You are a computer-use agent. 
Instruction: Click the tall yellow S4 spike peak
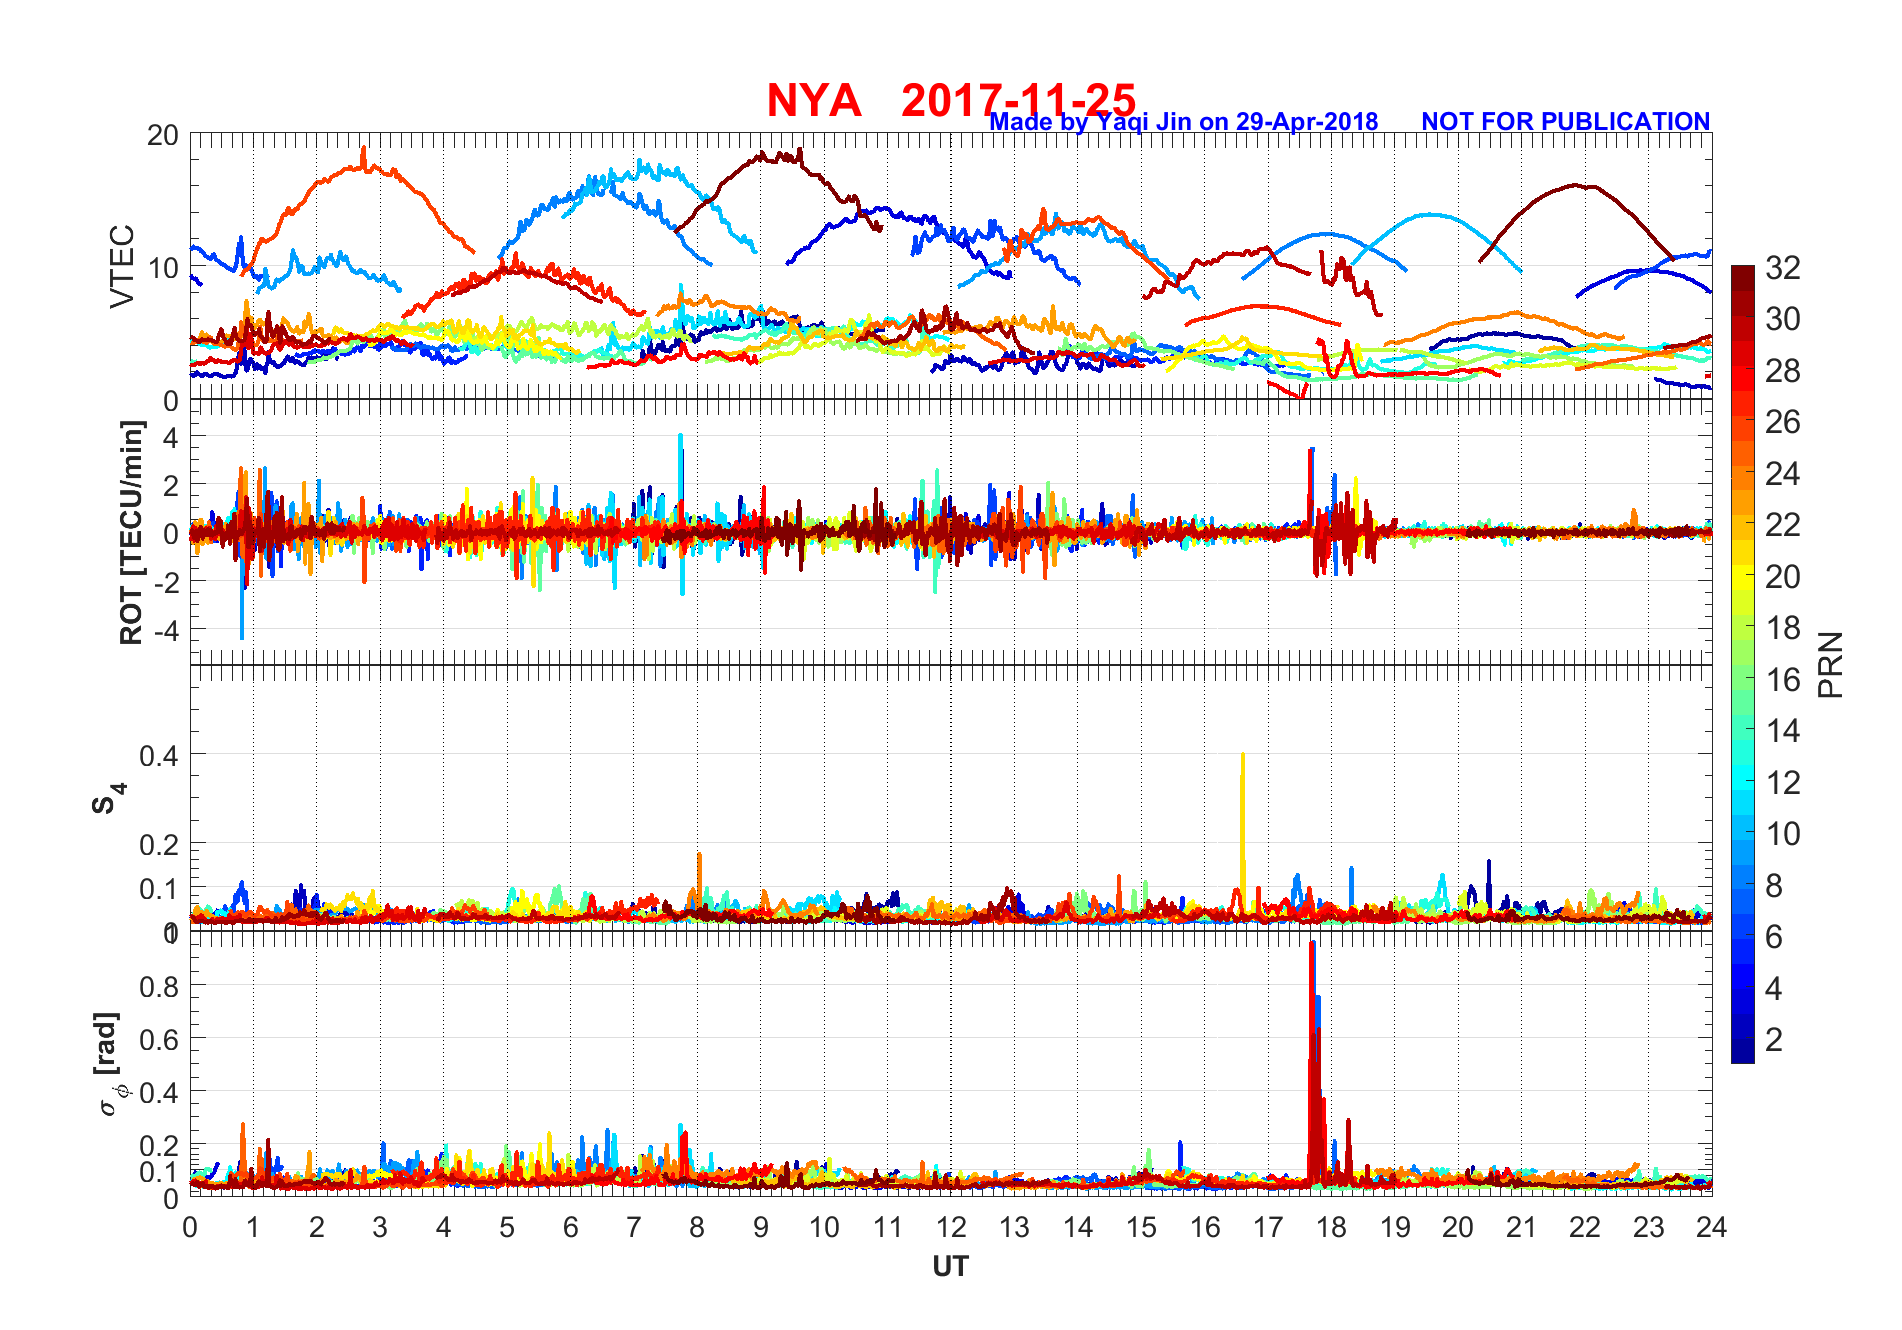(1243, 755)
